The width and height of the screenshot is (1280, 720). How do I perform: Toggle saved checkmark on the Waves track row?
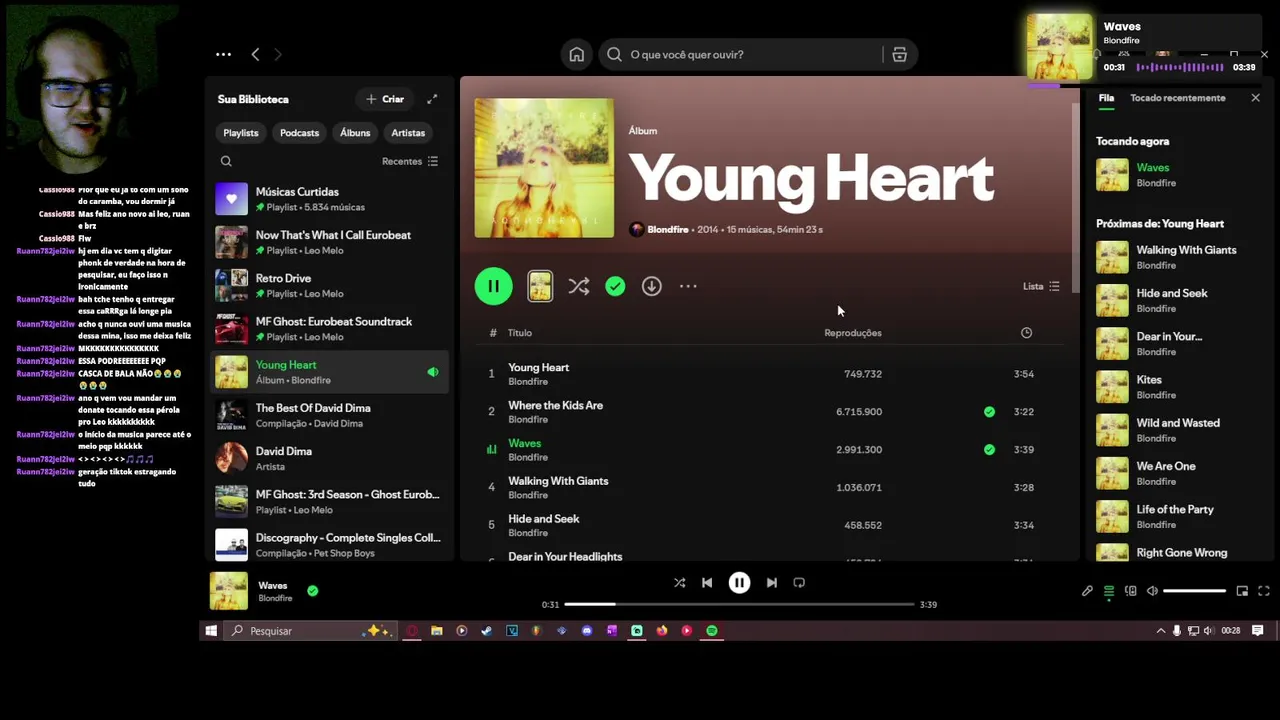989,450
